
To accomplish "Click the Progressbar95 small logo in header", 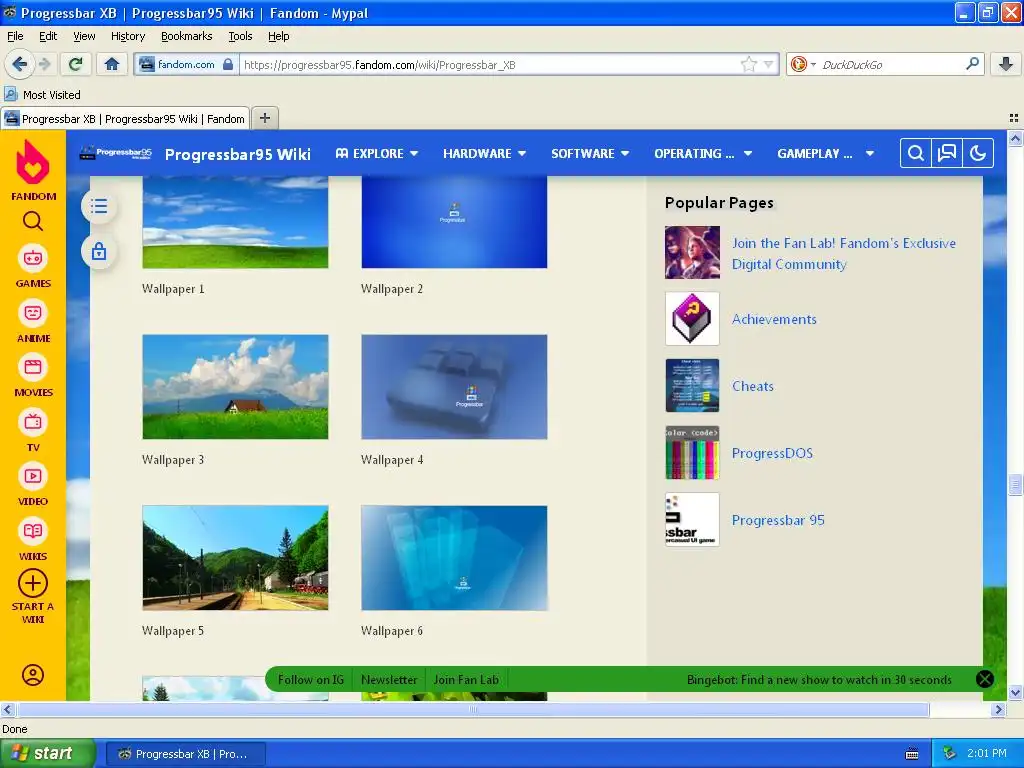I will [x=115, y=153].
